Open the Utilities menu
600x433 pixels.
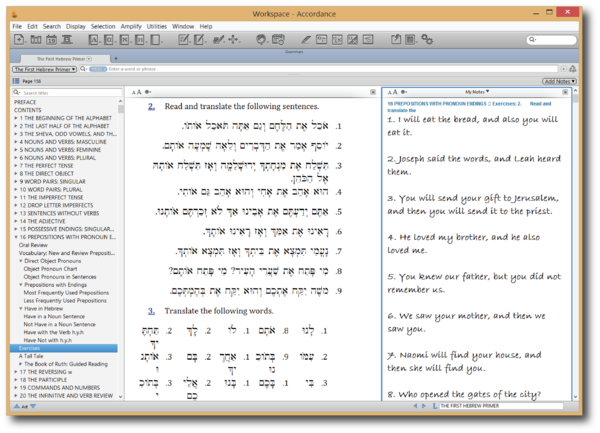click(x=155, y=25)
